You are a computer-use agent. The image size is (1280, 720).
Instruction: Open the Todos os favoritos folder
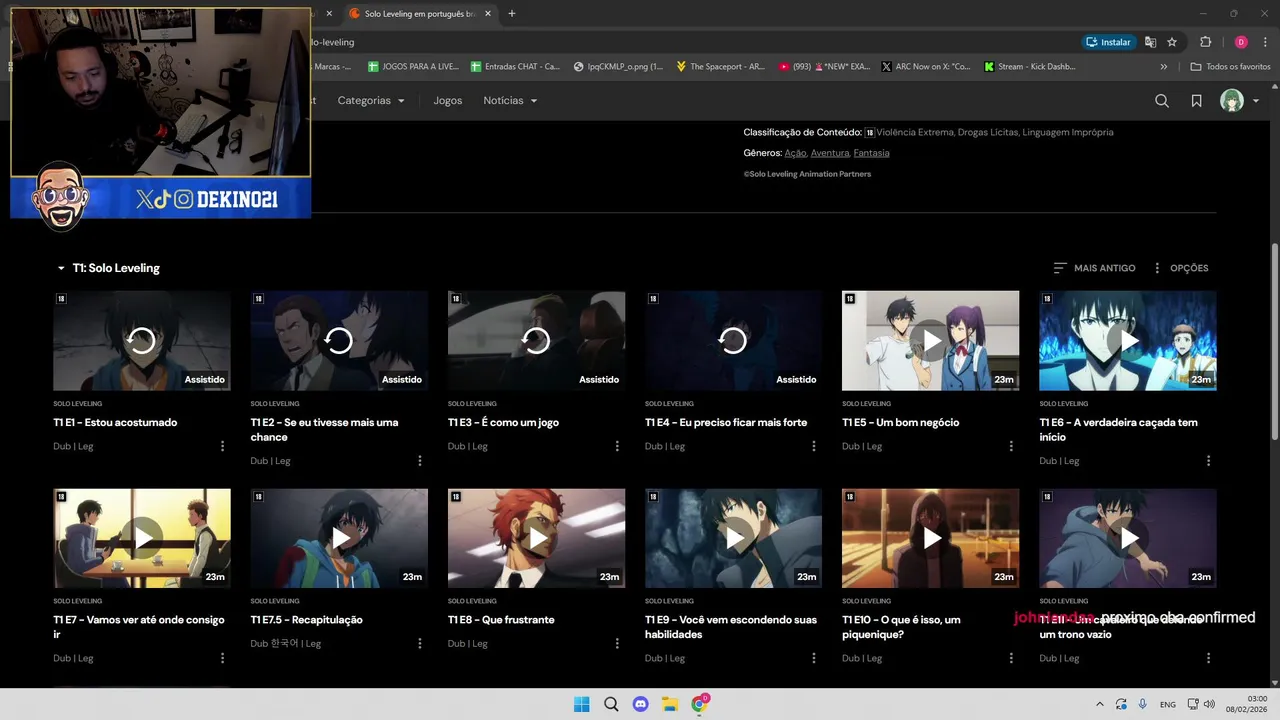click(x=1230, y=67)
